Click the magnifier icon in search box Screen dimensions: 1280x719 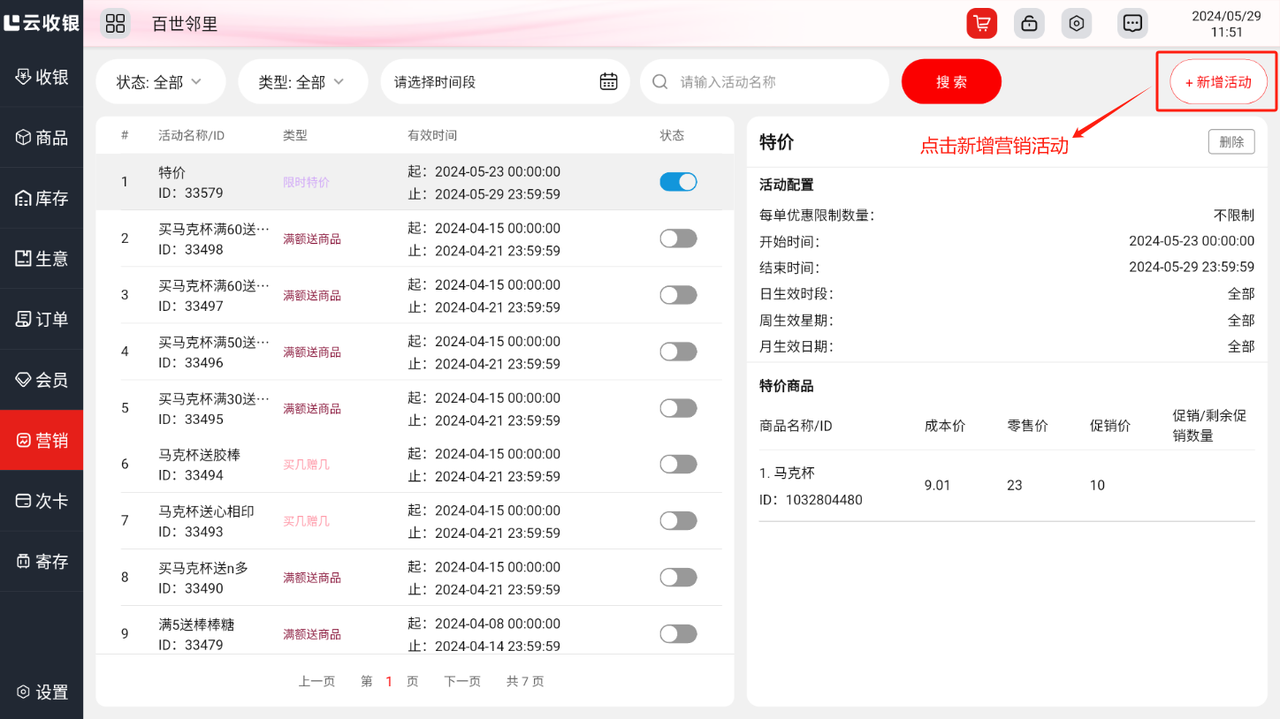tap(660, 82)
